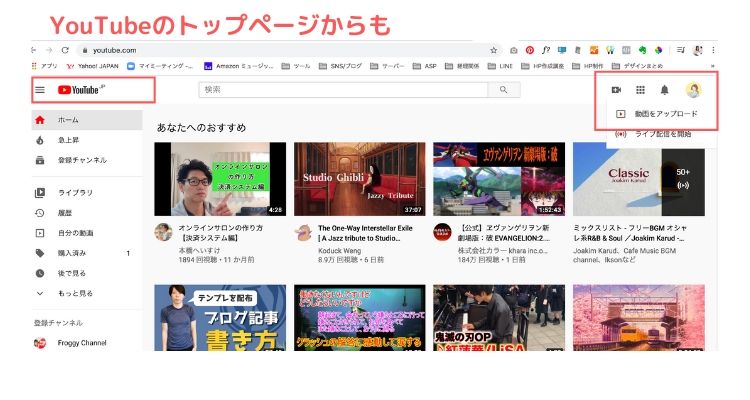Expand もっと見る in sidebar
The height and width of the screenshot is (400, 750).
(87, 293)
